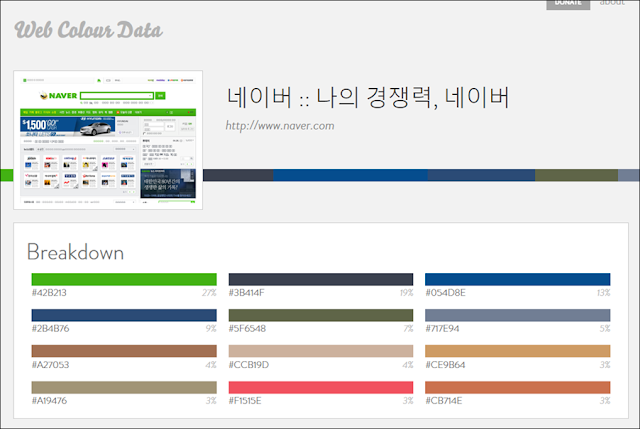Click the #A27053 hex code text
The width and height of the screenshot is (640, 429).
tap(51, 365)
